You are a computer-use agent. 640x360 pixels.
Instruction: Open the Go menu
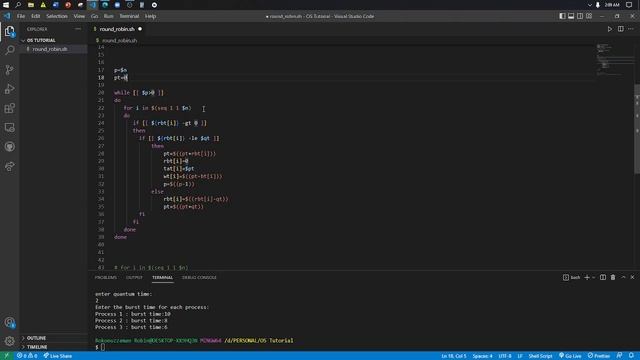coord(95,16)
